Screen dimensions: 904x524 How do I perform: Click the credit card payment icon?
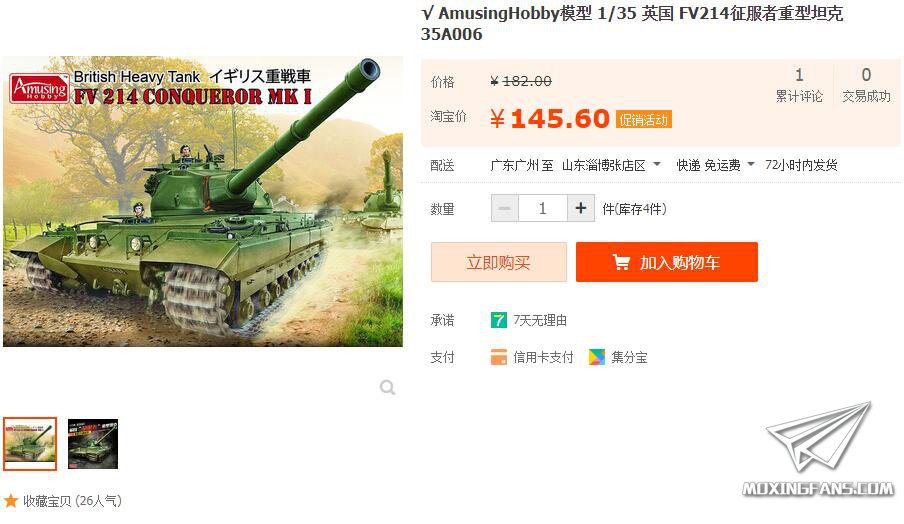(498, 357)
